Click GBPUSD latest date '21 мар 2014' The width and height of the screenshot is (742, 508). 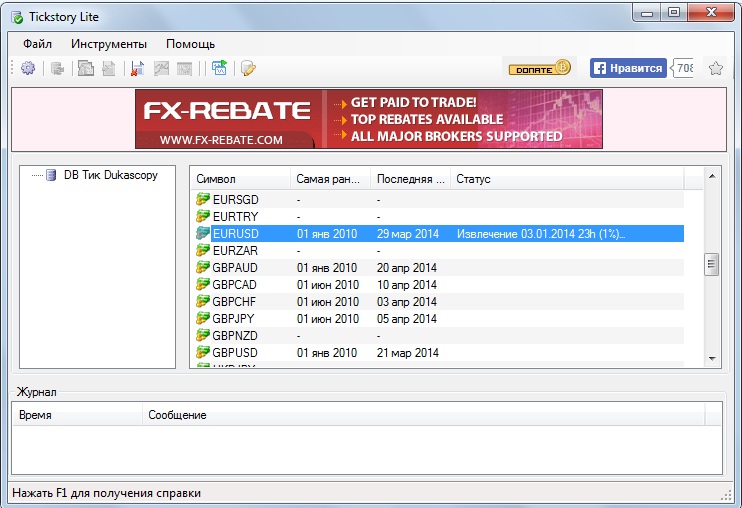407,353
